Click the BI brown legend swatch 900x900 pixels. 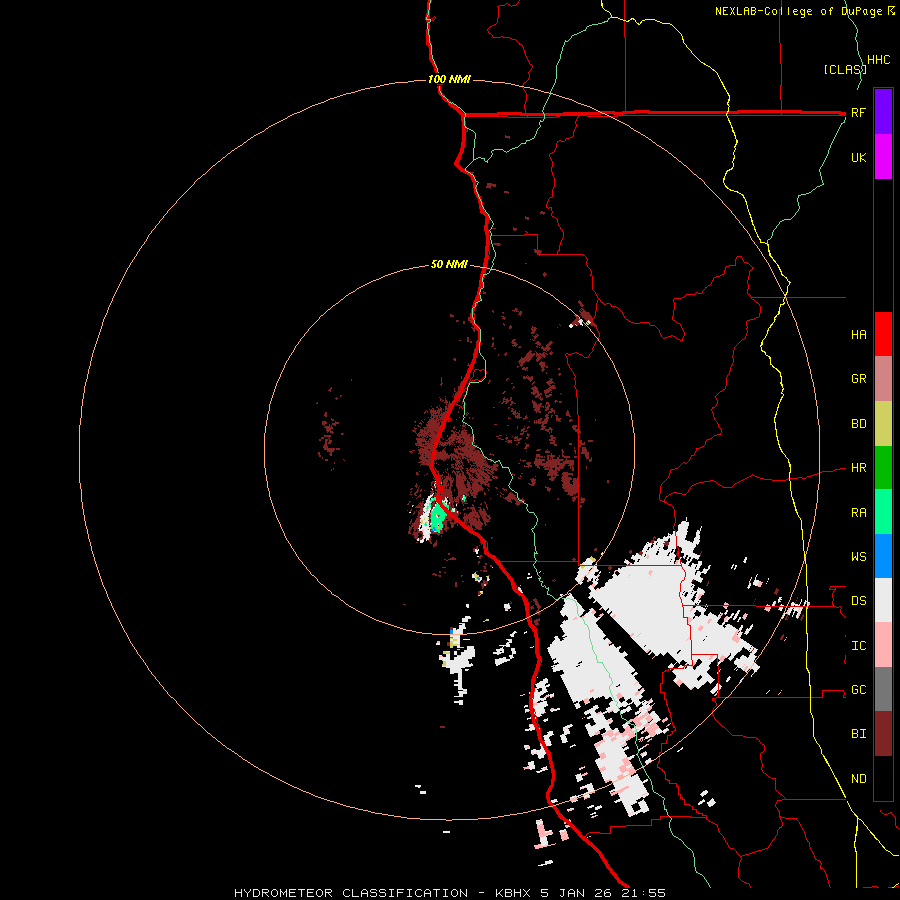click(883, 734)
